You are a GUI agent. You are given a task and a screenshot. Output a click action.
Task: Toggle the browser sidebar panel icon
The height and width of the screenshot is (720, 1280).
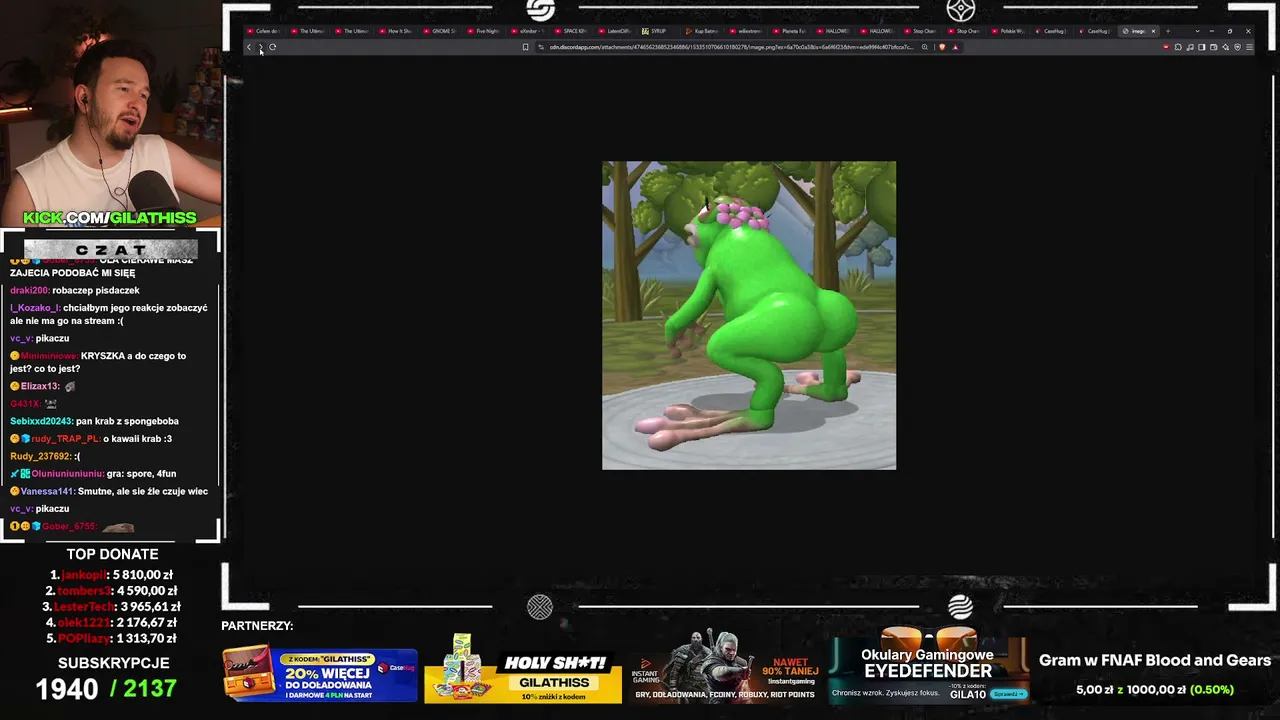pyautogui.click(x=1202, y=47)
